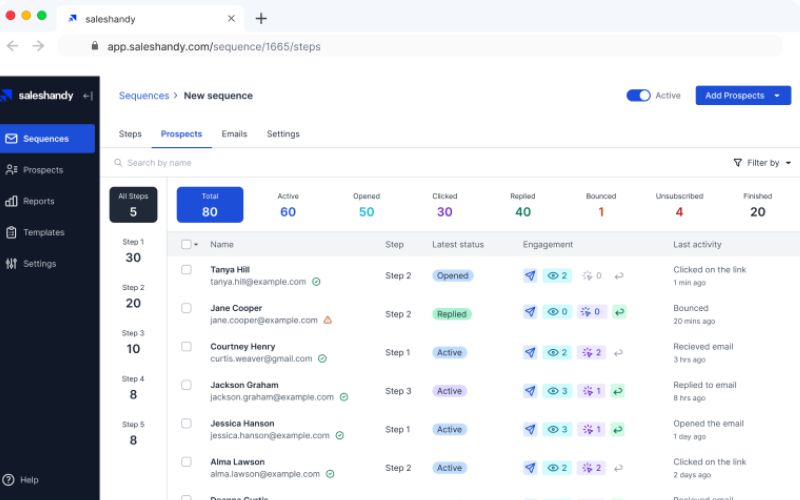Click the Help icon at sidebar bottom
Image resolution: width=800 pixels, height=500 pixels.
click(x=8, y=480)
